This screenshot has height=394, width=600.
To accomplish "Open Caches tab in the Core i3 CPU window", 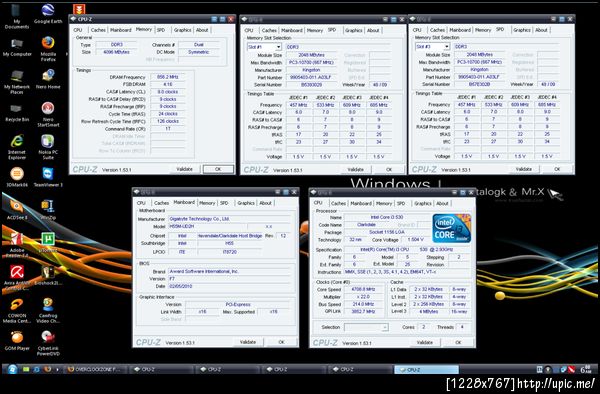I will coord(338,204).
